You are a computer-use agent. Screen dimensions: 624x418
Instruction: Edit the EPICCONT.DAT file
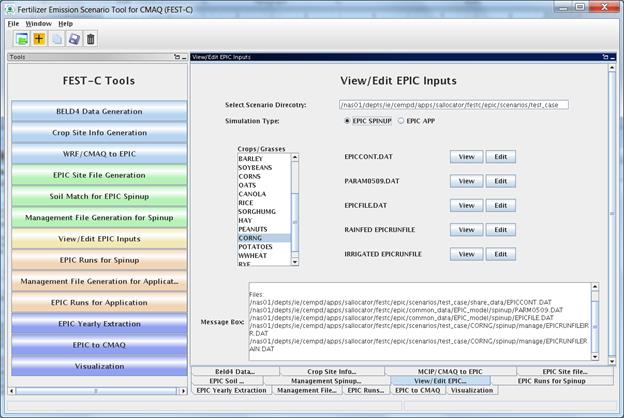coord(501,157)
